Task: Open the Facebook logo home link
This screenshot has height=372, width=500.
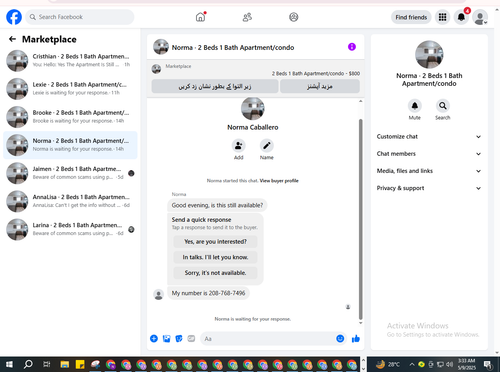Action: 14,17
